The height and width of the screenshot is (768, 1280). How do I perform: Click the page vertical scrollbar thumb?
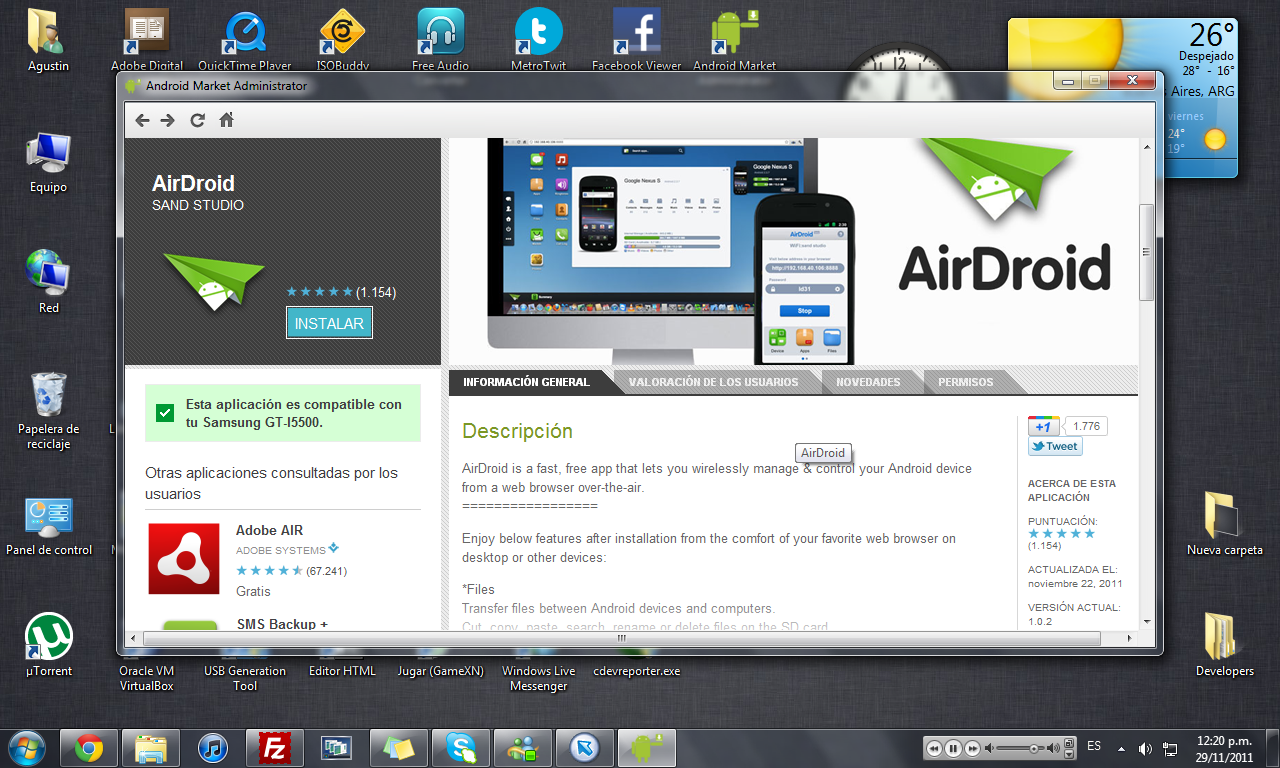(1147, 251)
